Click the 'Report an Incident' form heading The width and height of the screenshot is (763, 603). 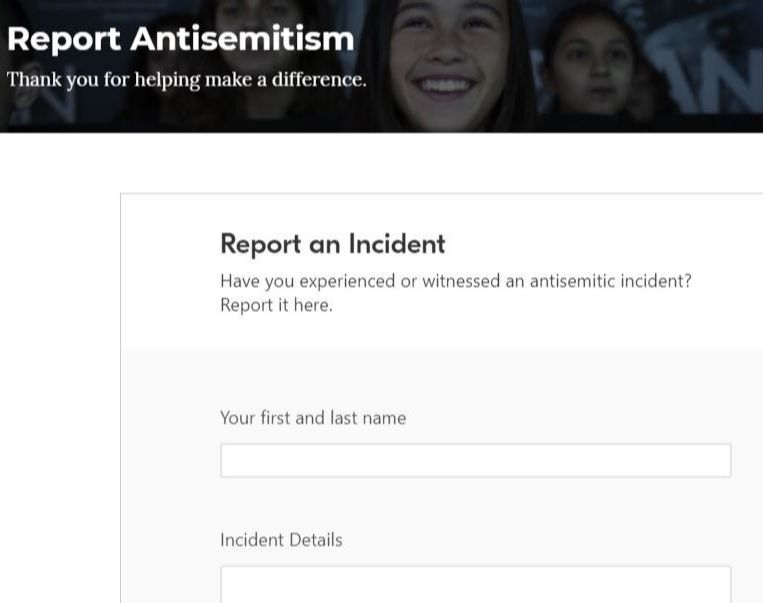pyautogui.click(x=333, y=244)
